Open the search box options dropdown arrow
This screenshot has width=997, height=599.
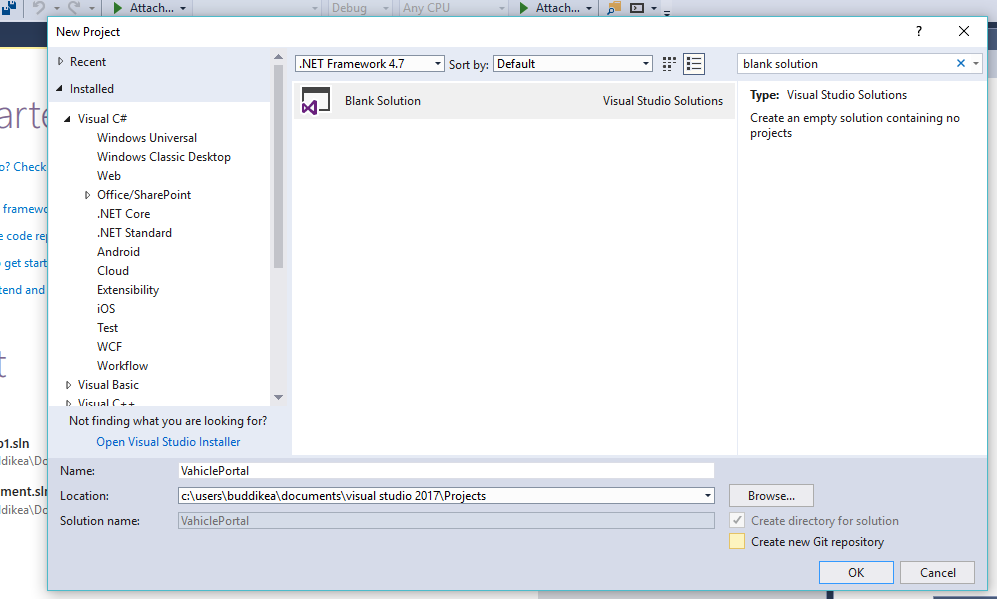976,63
